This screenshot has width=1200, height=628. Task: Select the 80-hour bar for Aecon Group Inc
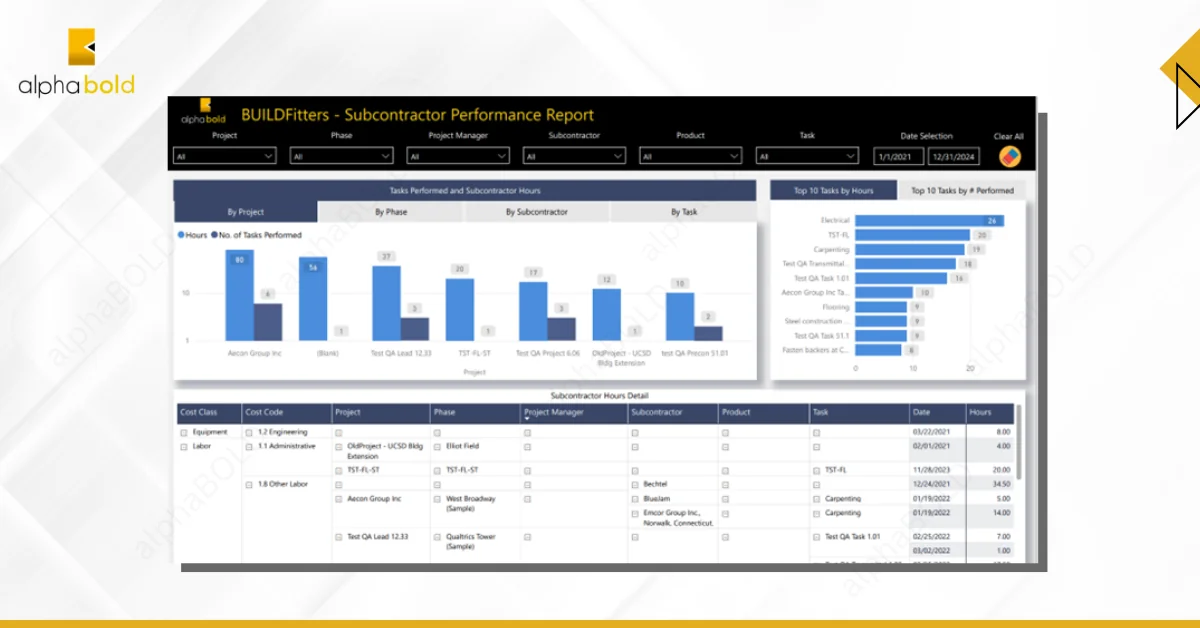pos(239,295)
